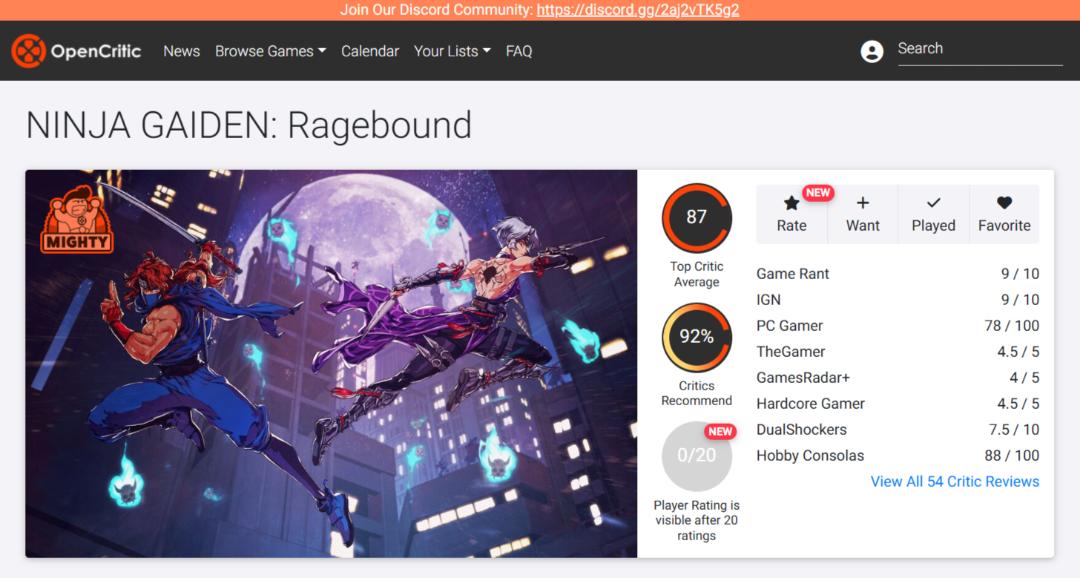Image resolution: width=1080 pixels, height=578 pixels.
Task: Open the Hobby Consolas review
Action: pos(810,455)
